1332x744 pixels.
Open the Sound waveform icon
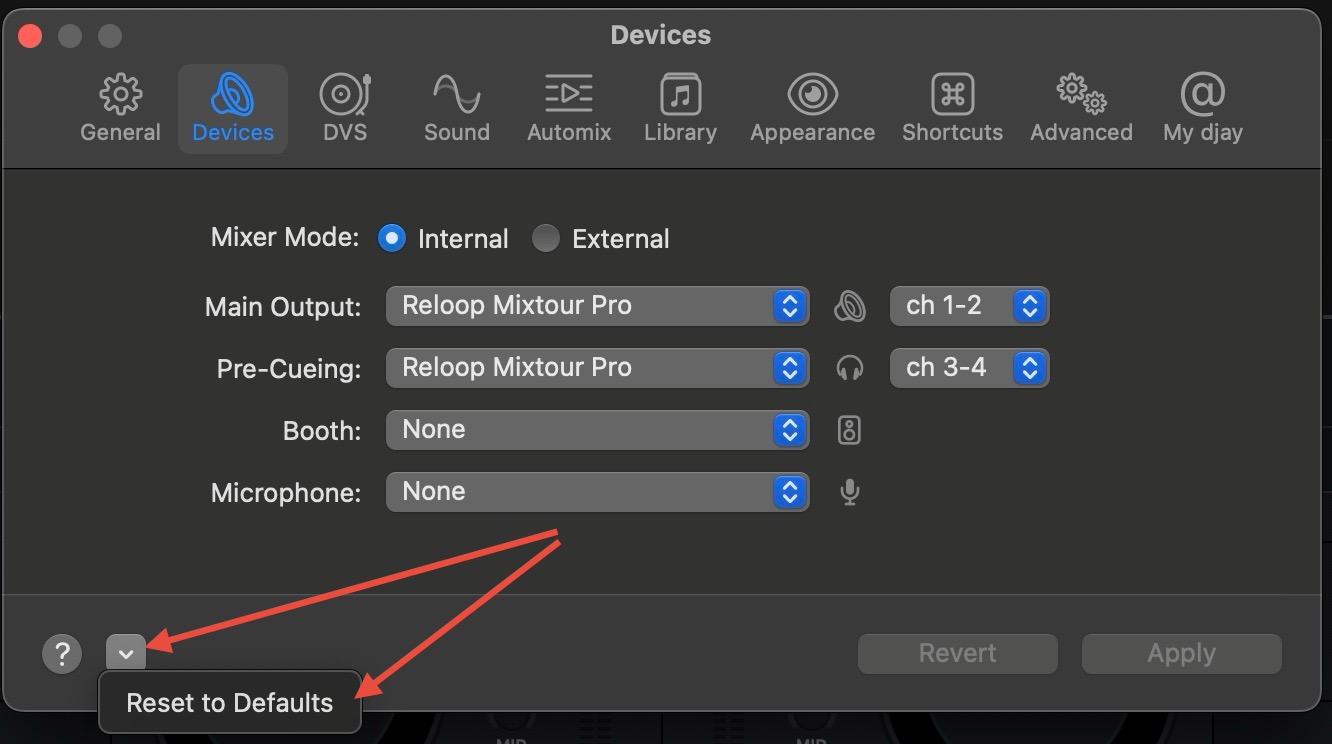(457, 95)
